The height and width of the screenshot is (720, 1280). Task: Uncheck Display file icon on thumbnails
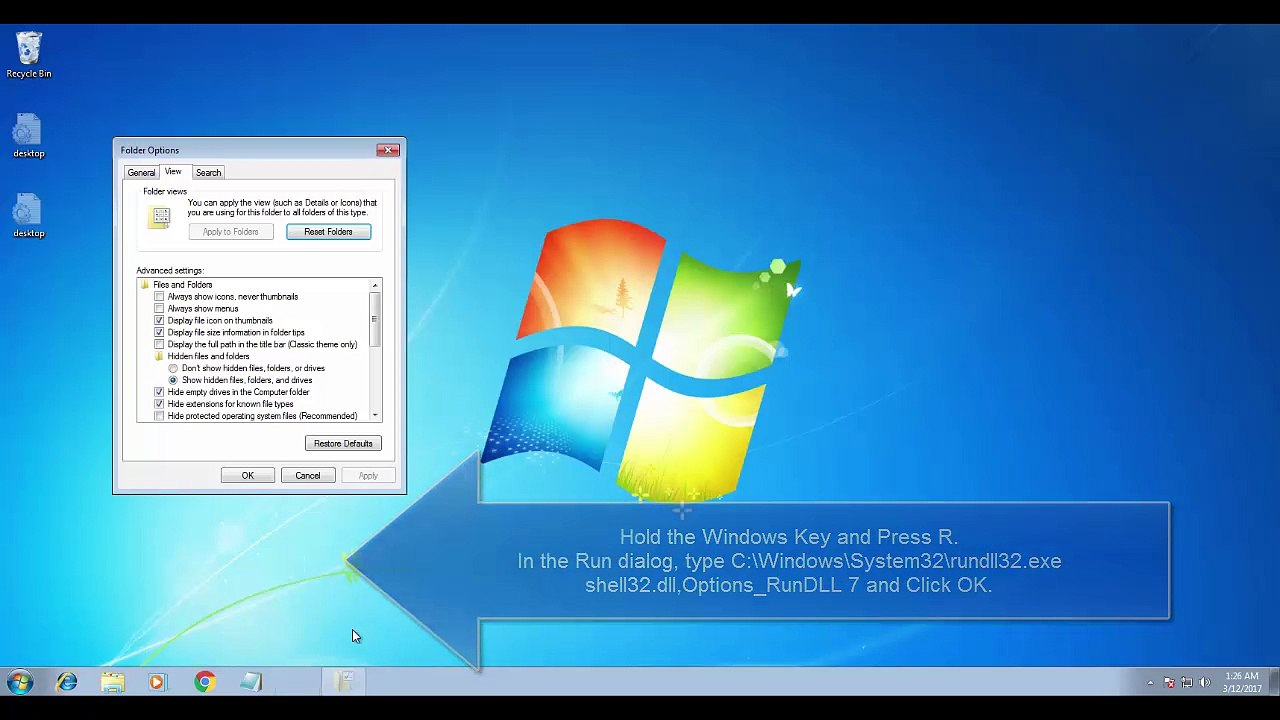[x=159, y=321]
